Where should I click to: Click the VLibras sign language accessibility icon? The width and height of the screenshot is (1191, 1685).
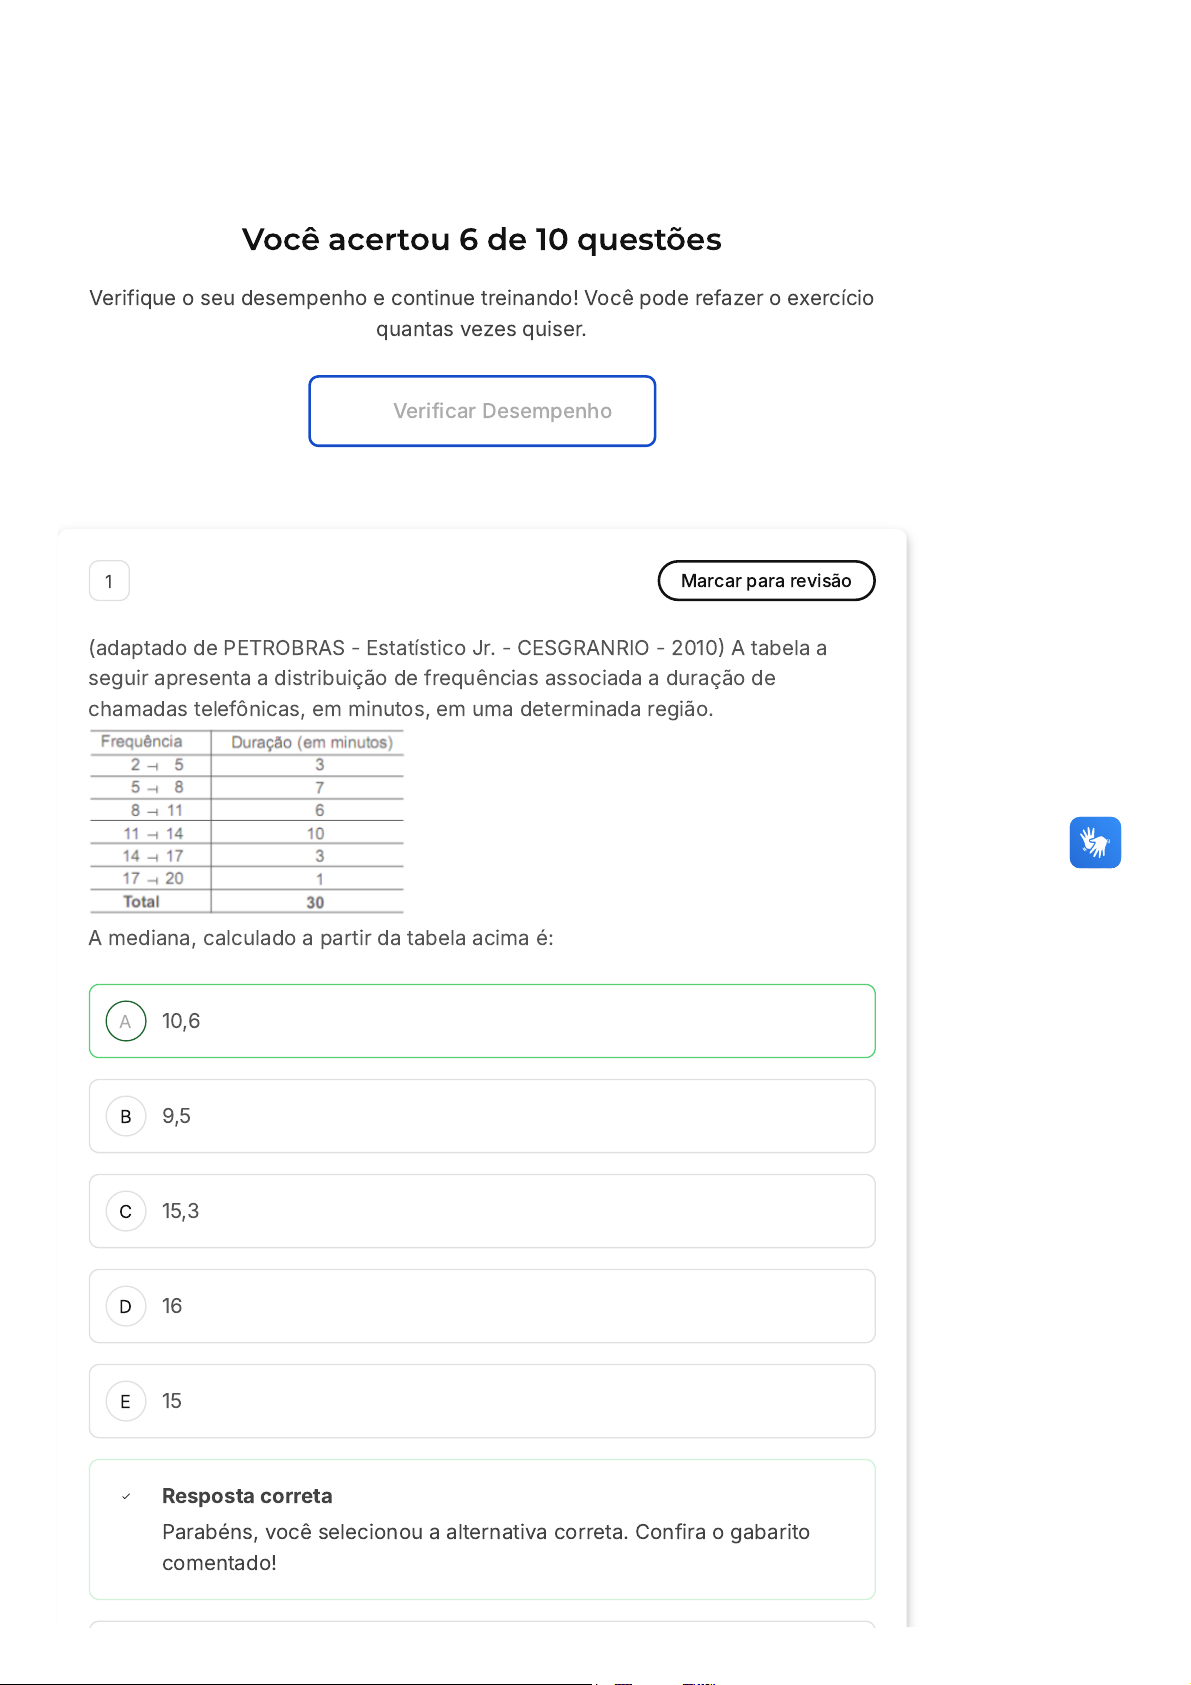(1095, 843)
